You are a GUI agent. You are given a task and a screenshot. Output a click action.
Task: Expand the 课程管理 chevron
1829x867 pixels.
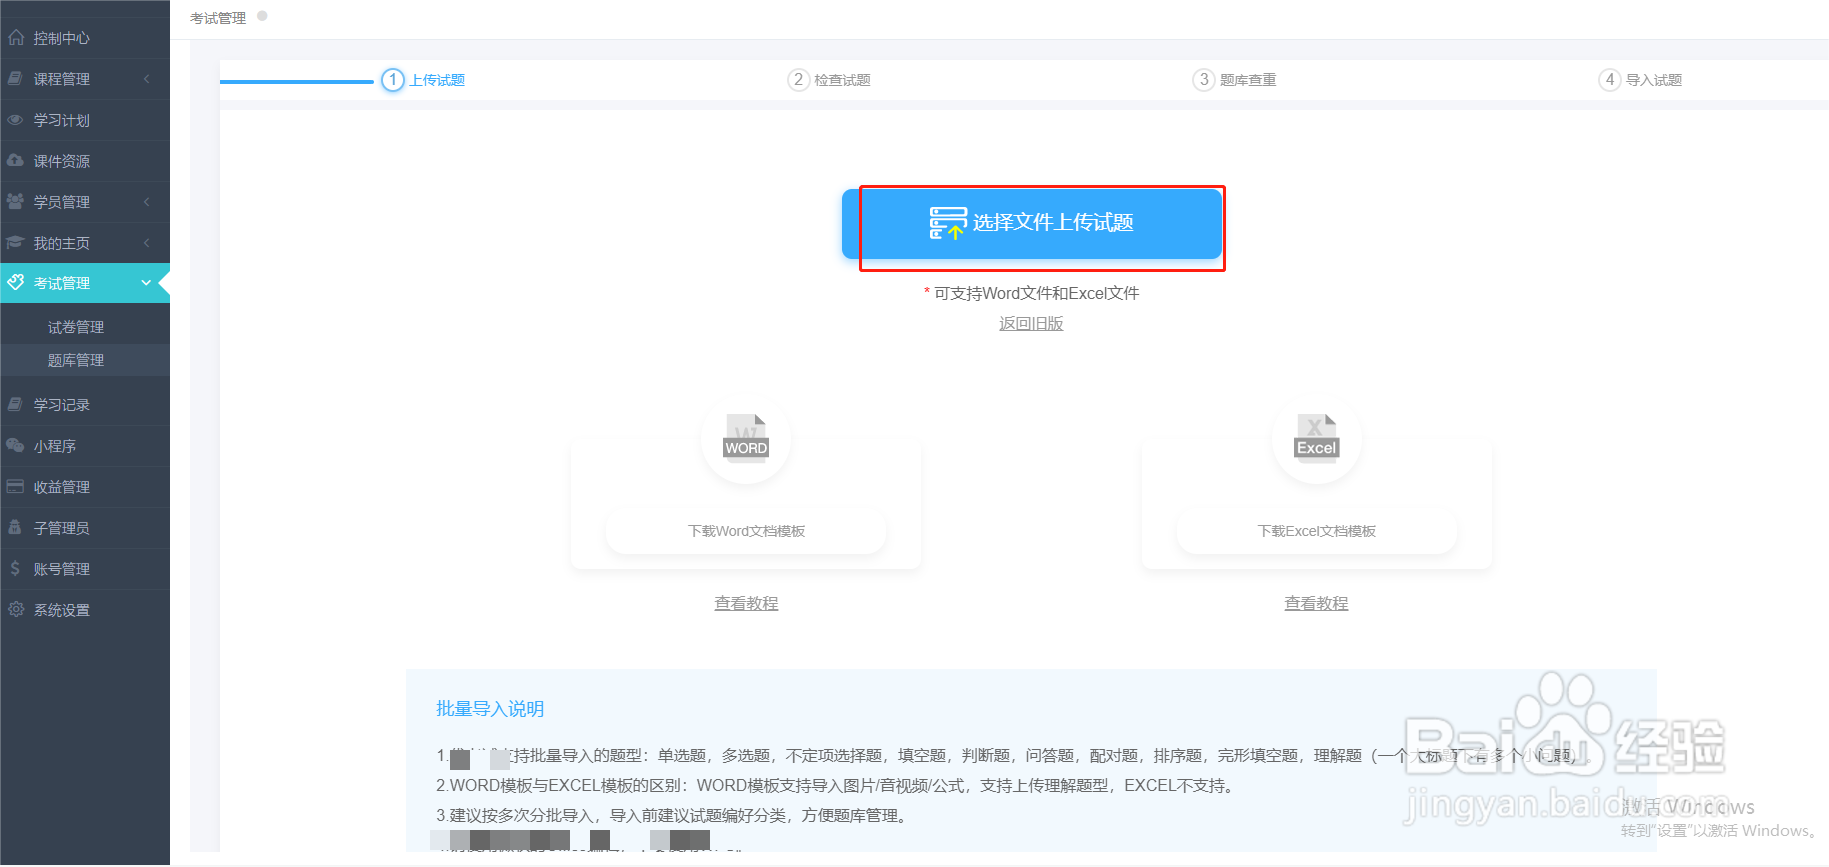click(147, 79)
